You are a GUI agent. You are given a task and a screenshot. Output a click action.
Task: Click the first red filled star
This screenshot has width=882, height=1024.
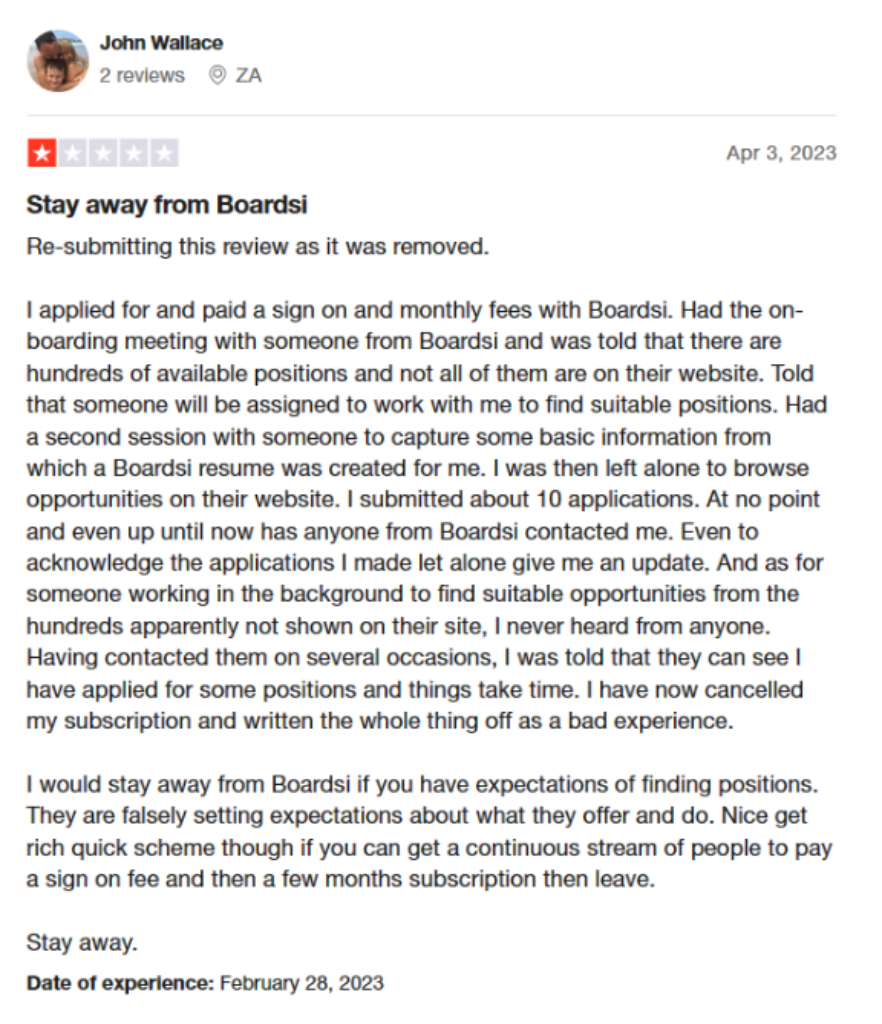[42, 153]
